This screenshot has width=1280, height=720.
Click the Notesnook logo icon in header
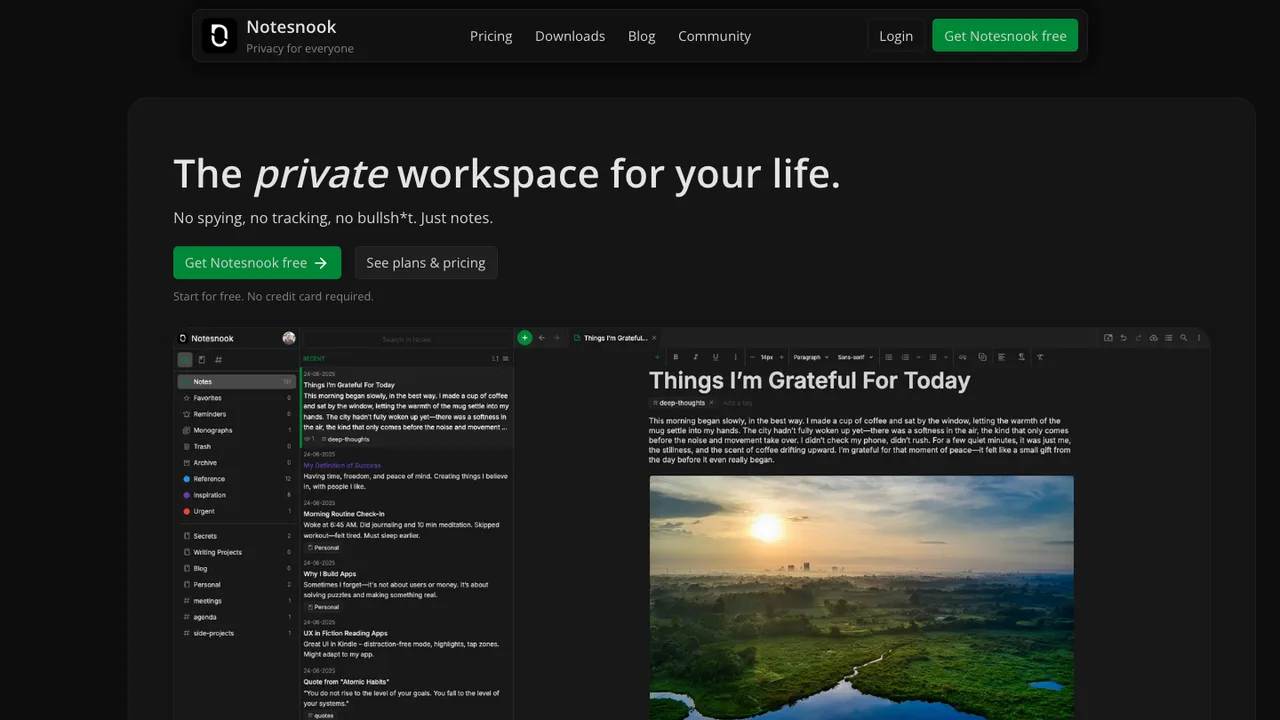220,35
